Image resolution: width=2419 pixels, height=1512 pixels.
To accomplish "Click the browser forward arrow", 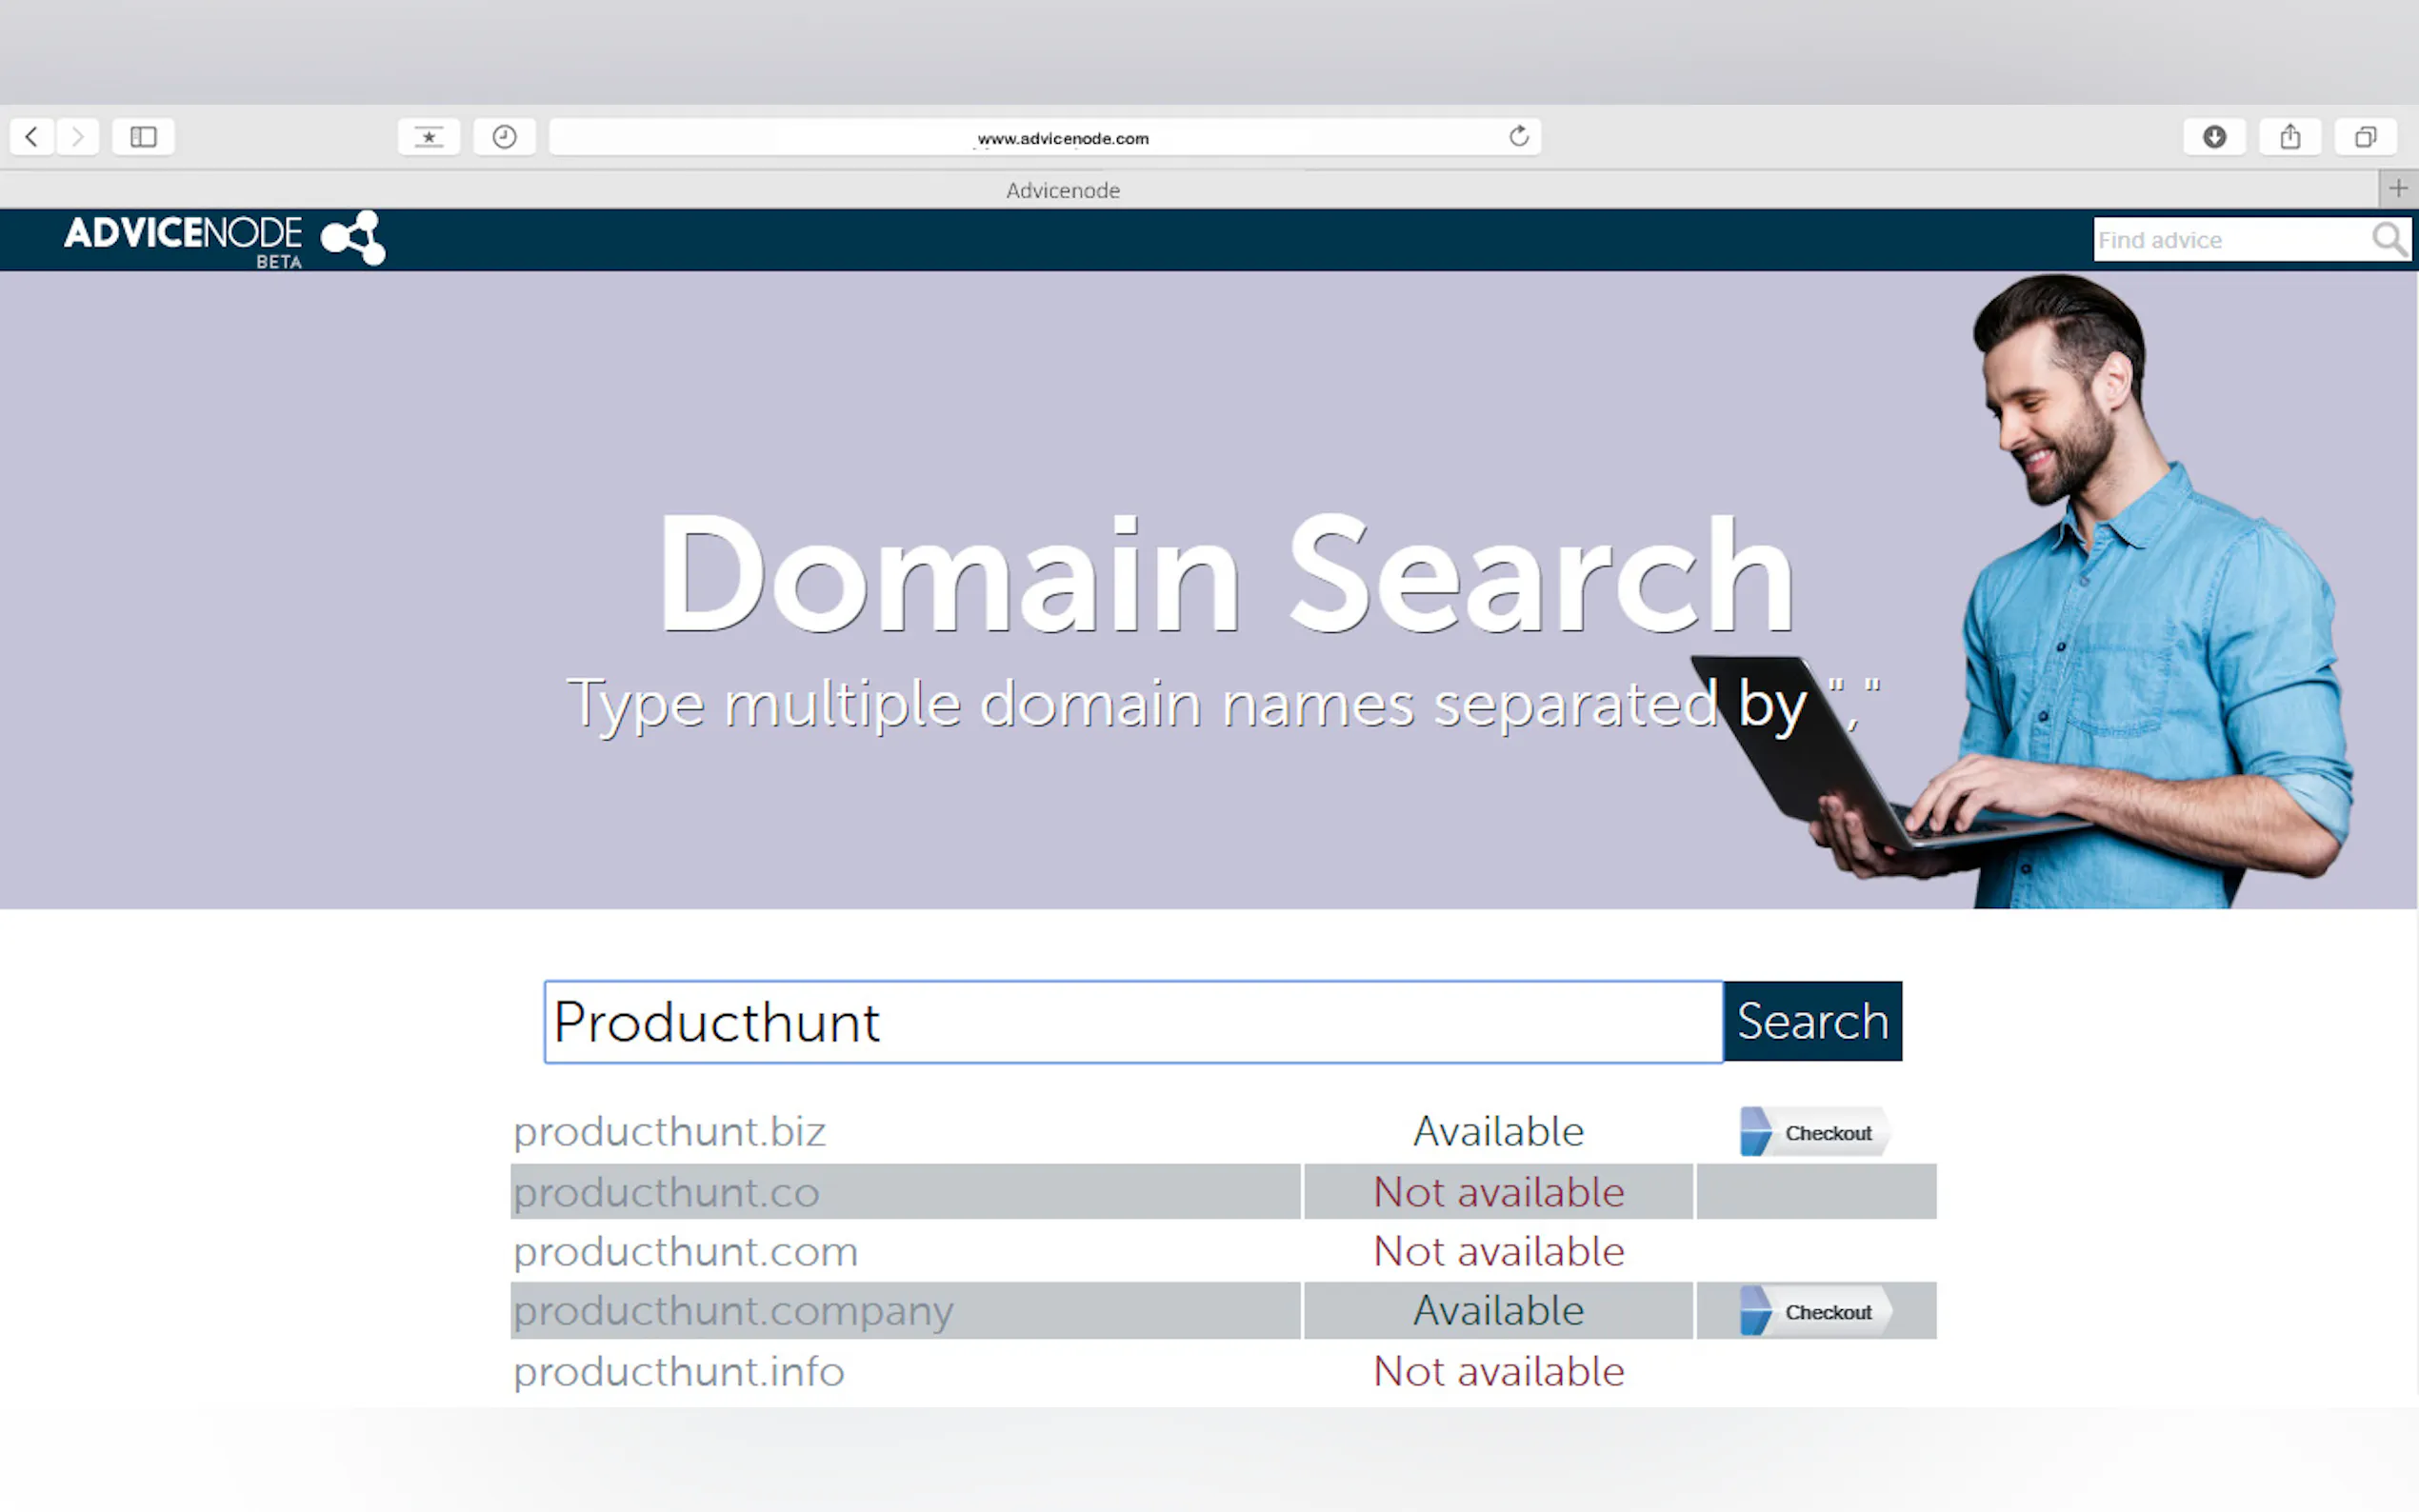I will click(x=78, y=137).
